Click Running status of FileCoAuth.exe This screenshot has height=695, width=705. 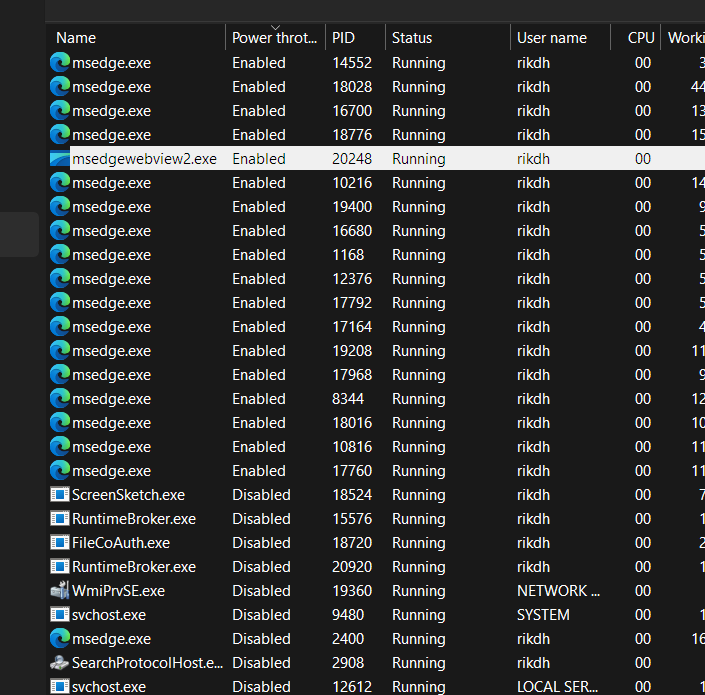419,543
